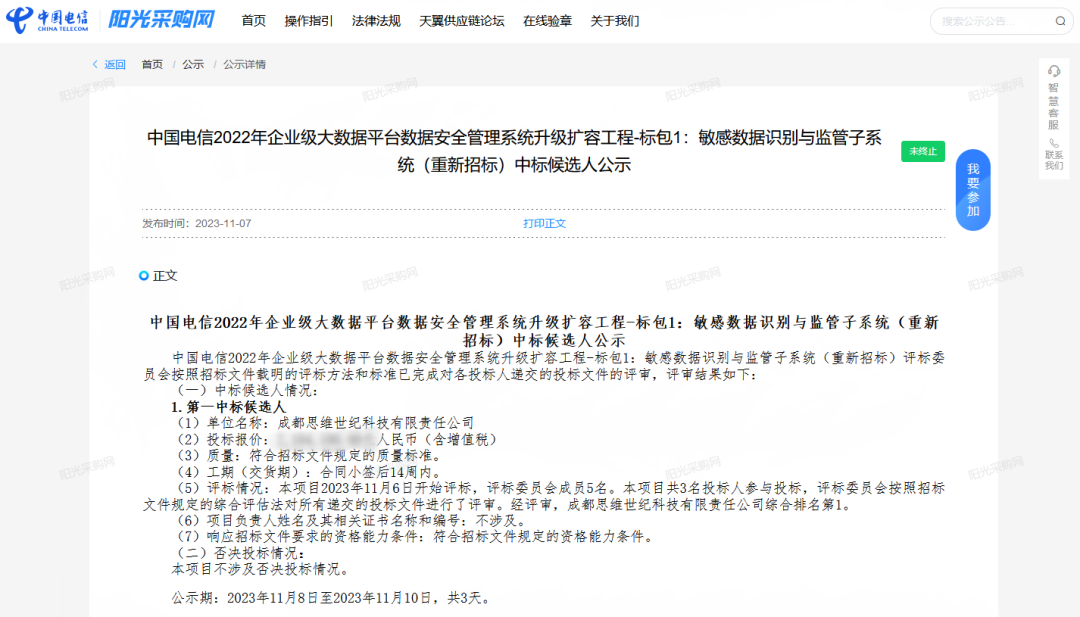This screenshot has height=617, width=1080.
Task: Go to 法律法规 in top navigation
Action: (x=376, y=21)
